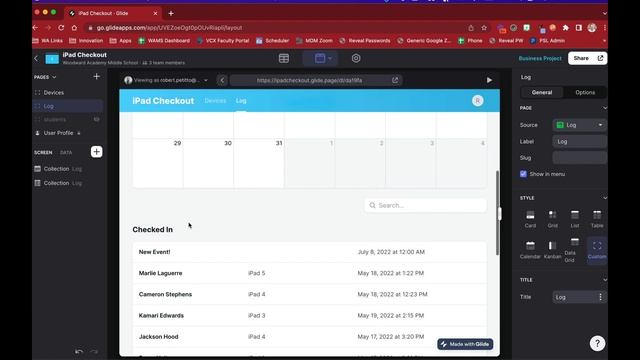Switch to the Options tab
The image size is (640, 360).
pos(585,92)
